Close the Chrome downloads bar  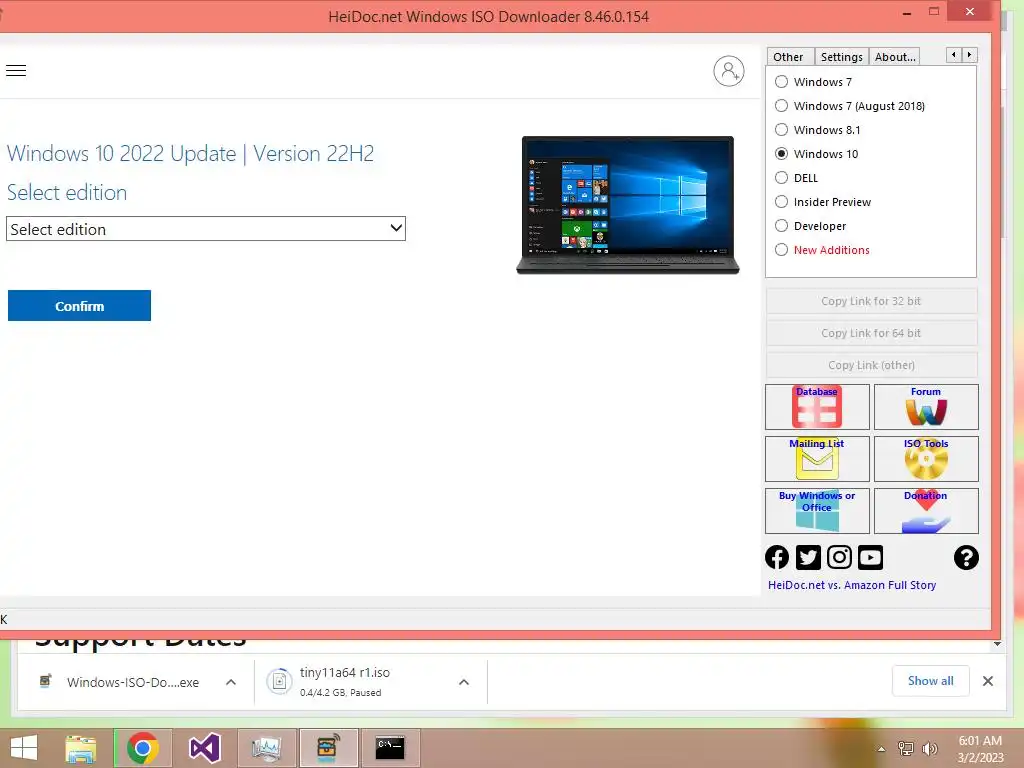[988, 681]
